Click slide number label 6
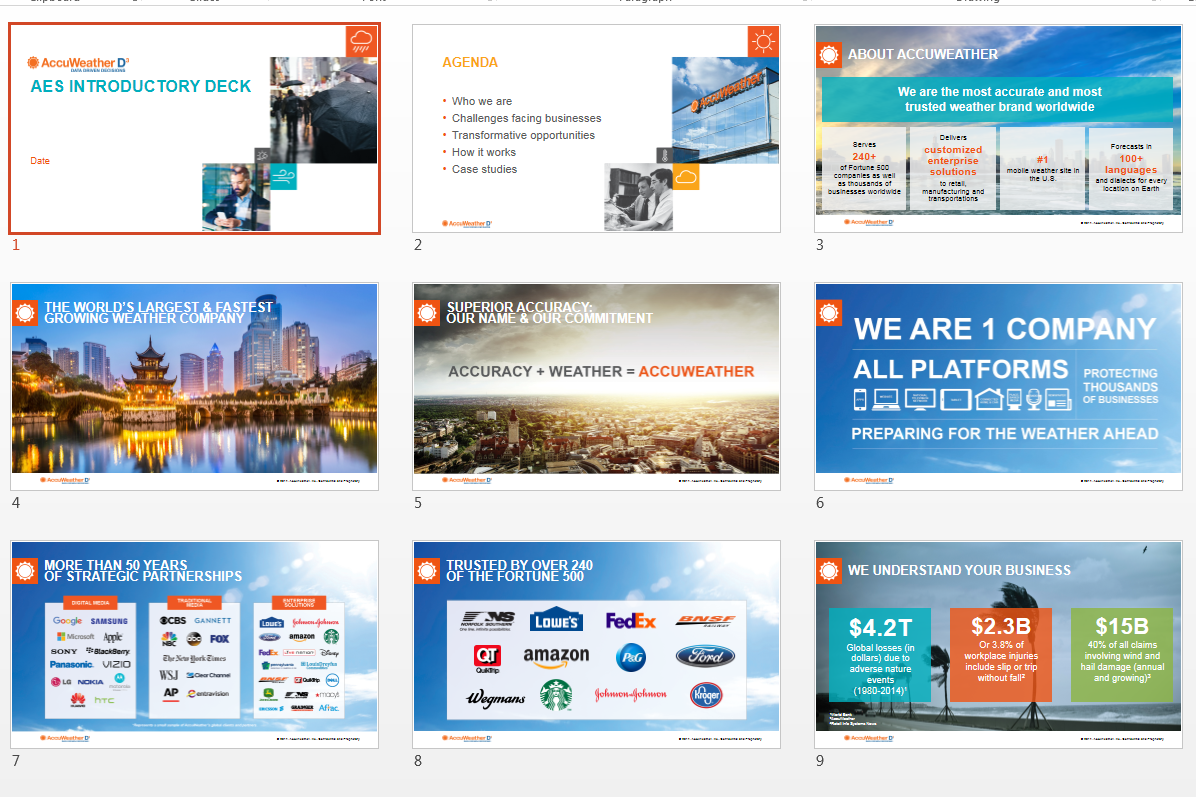The height and width of the screenshot is (797, 1196). point(820,503)
